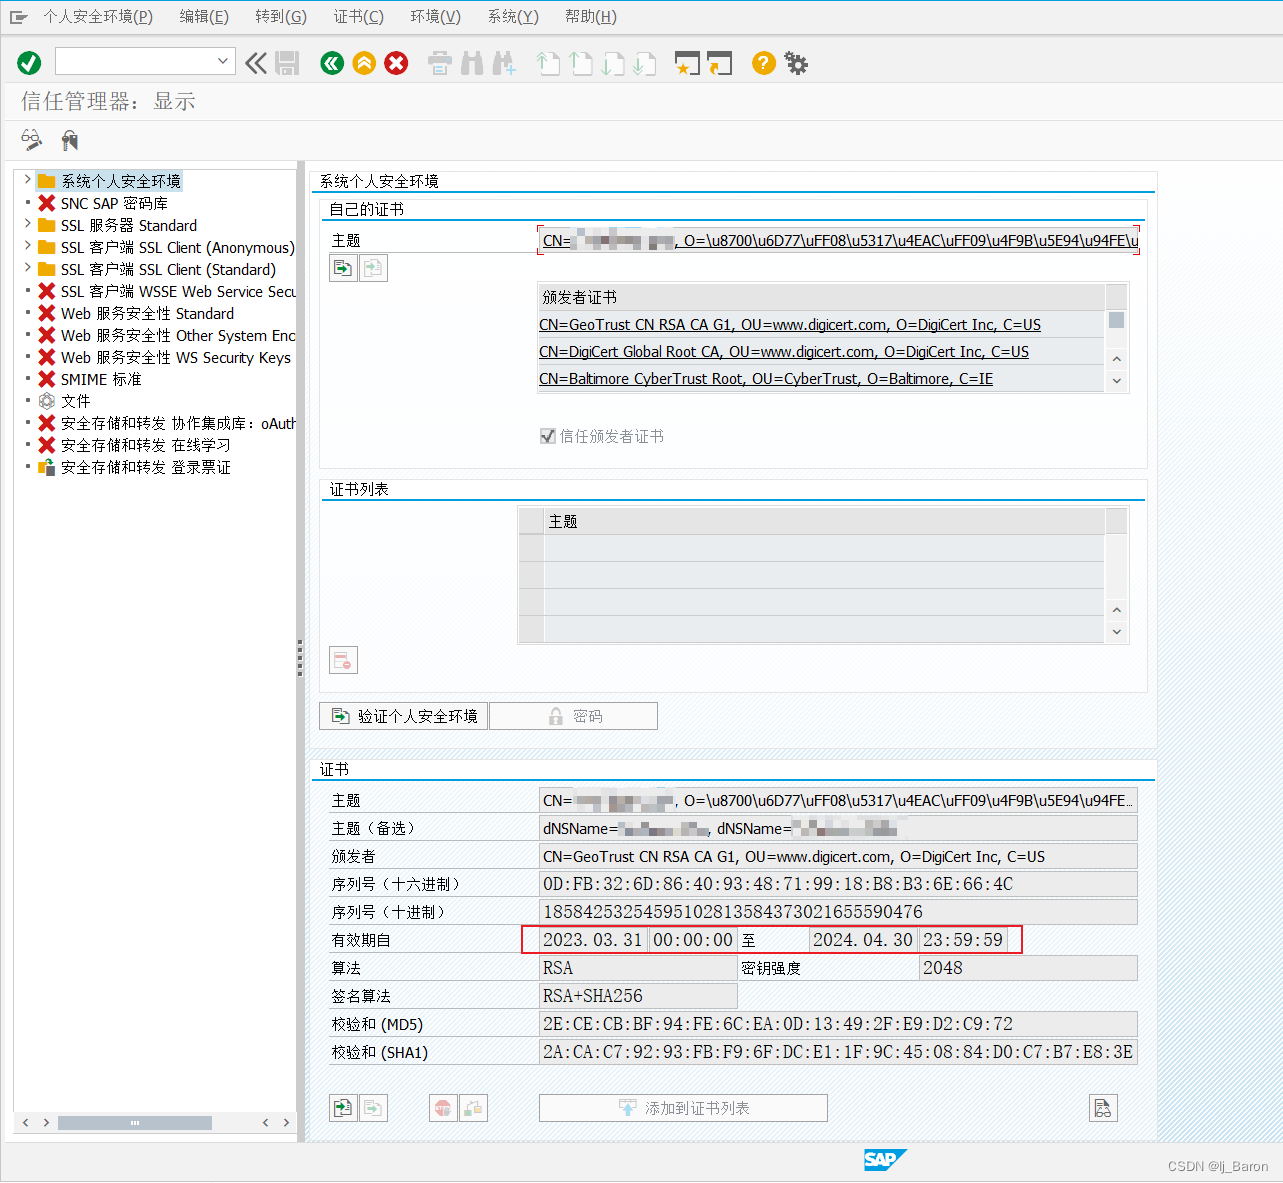Click the own certificate subject CN link
1283x1183 pixels.
[840, 240]
